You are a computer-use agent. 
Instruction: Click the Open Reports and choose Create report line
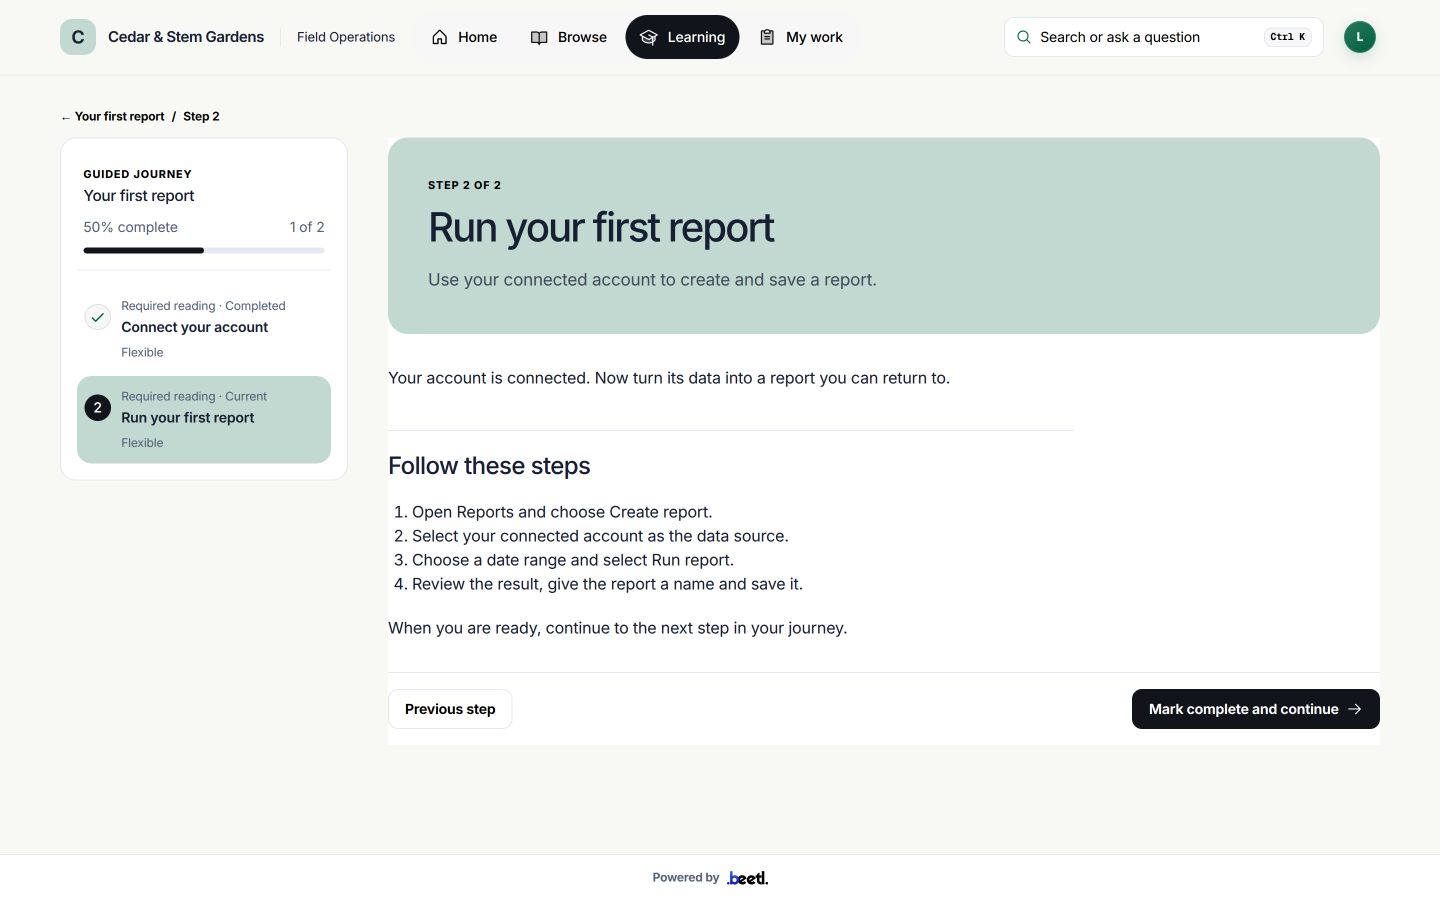[562, 512]
